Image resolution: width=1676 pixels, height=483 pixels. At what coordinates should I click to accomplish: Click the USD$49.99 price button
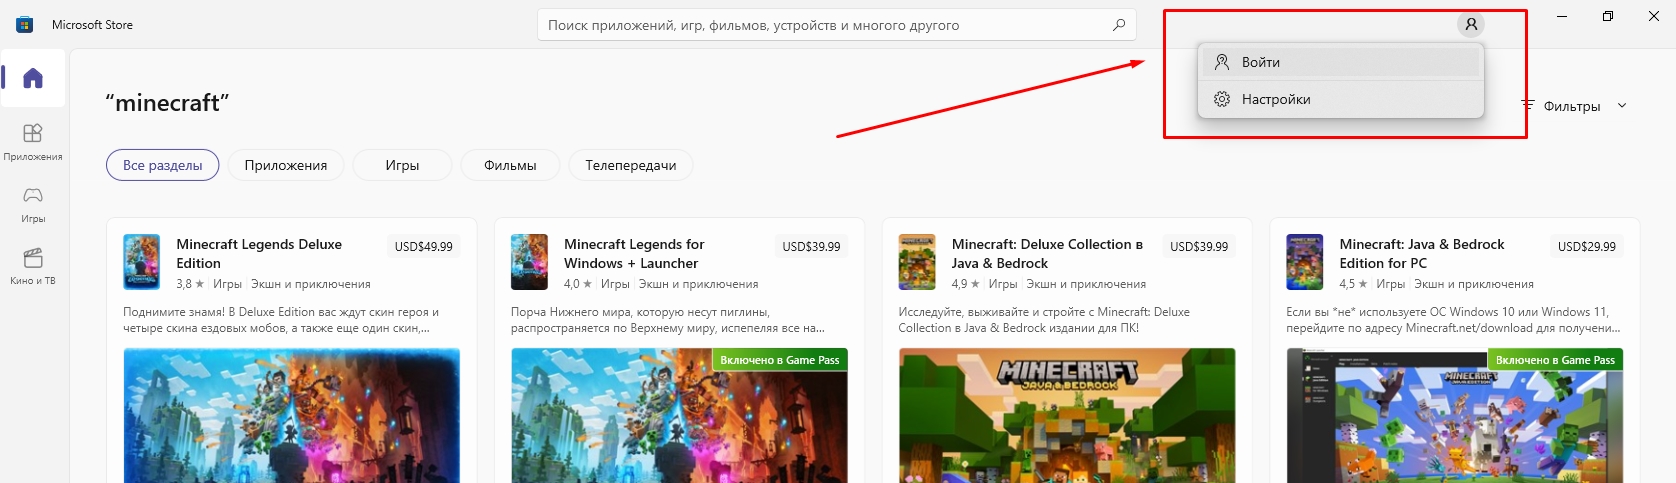tap(423, 246)
